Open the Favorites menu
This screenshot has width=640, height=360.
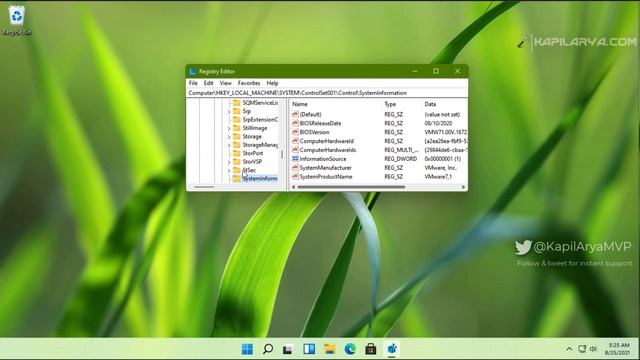click(x=249, y=83)
